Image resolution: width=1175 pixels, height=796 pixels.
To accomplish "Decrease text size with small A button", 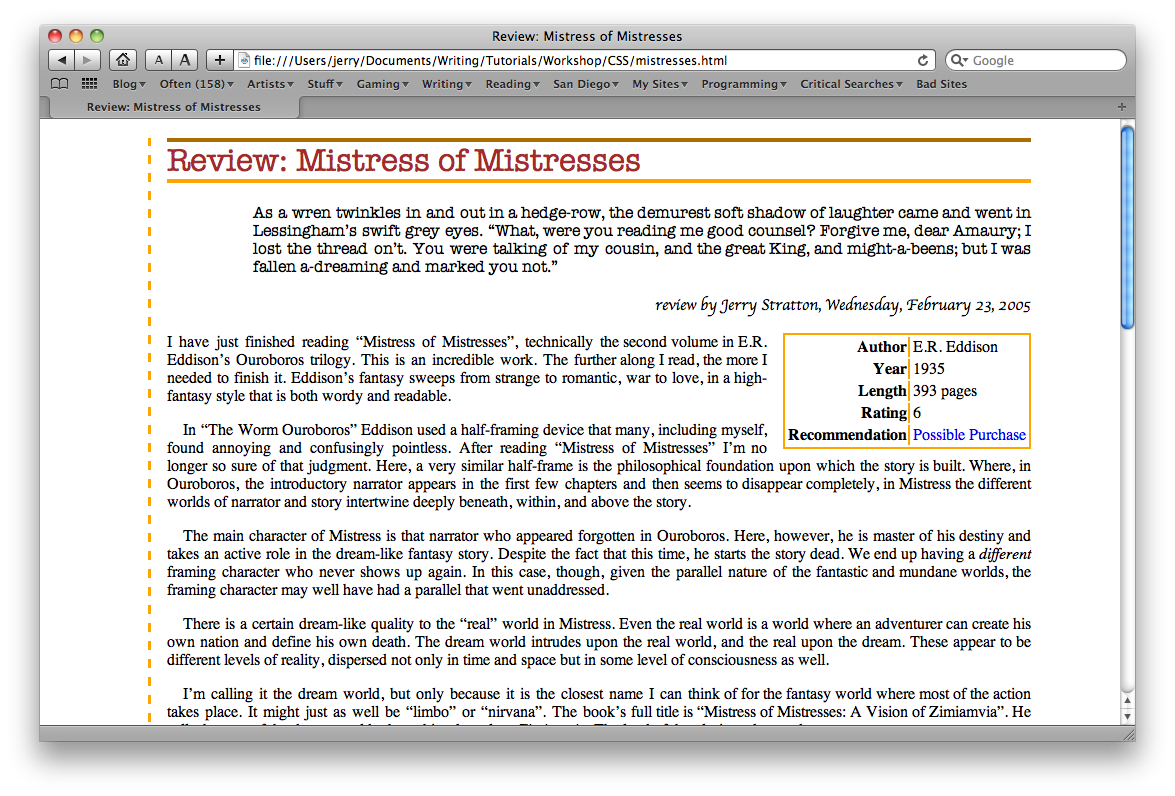I will click(x=159, y=61).
